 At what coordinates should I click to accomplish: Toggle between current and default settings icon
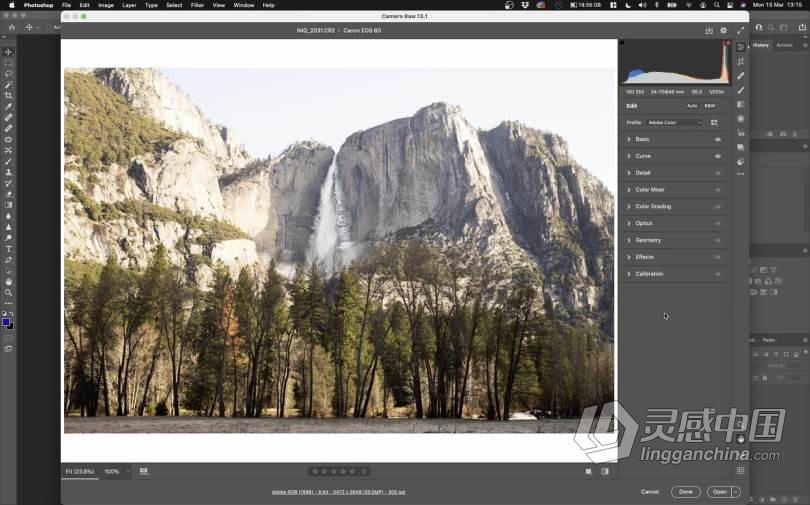click(x=605, y=471)
